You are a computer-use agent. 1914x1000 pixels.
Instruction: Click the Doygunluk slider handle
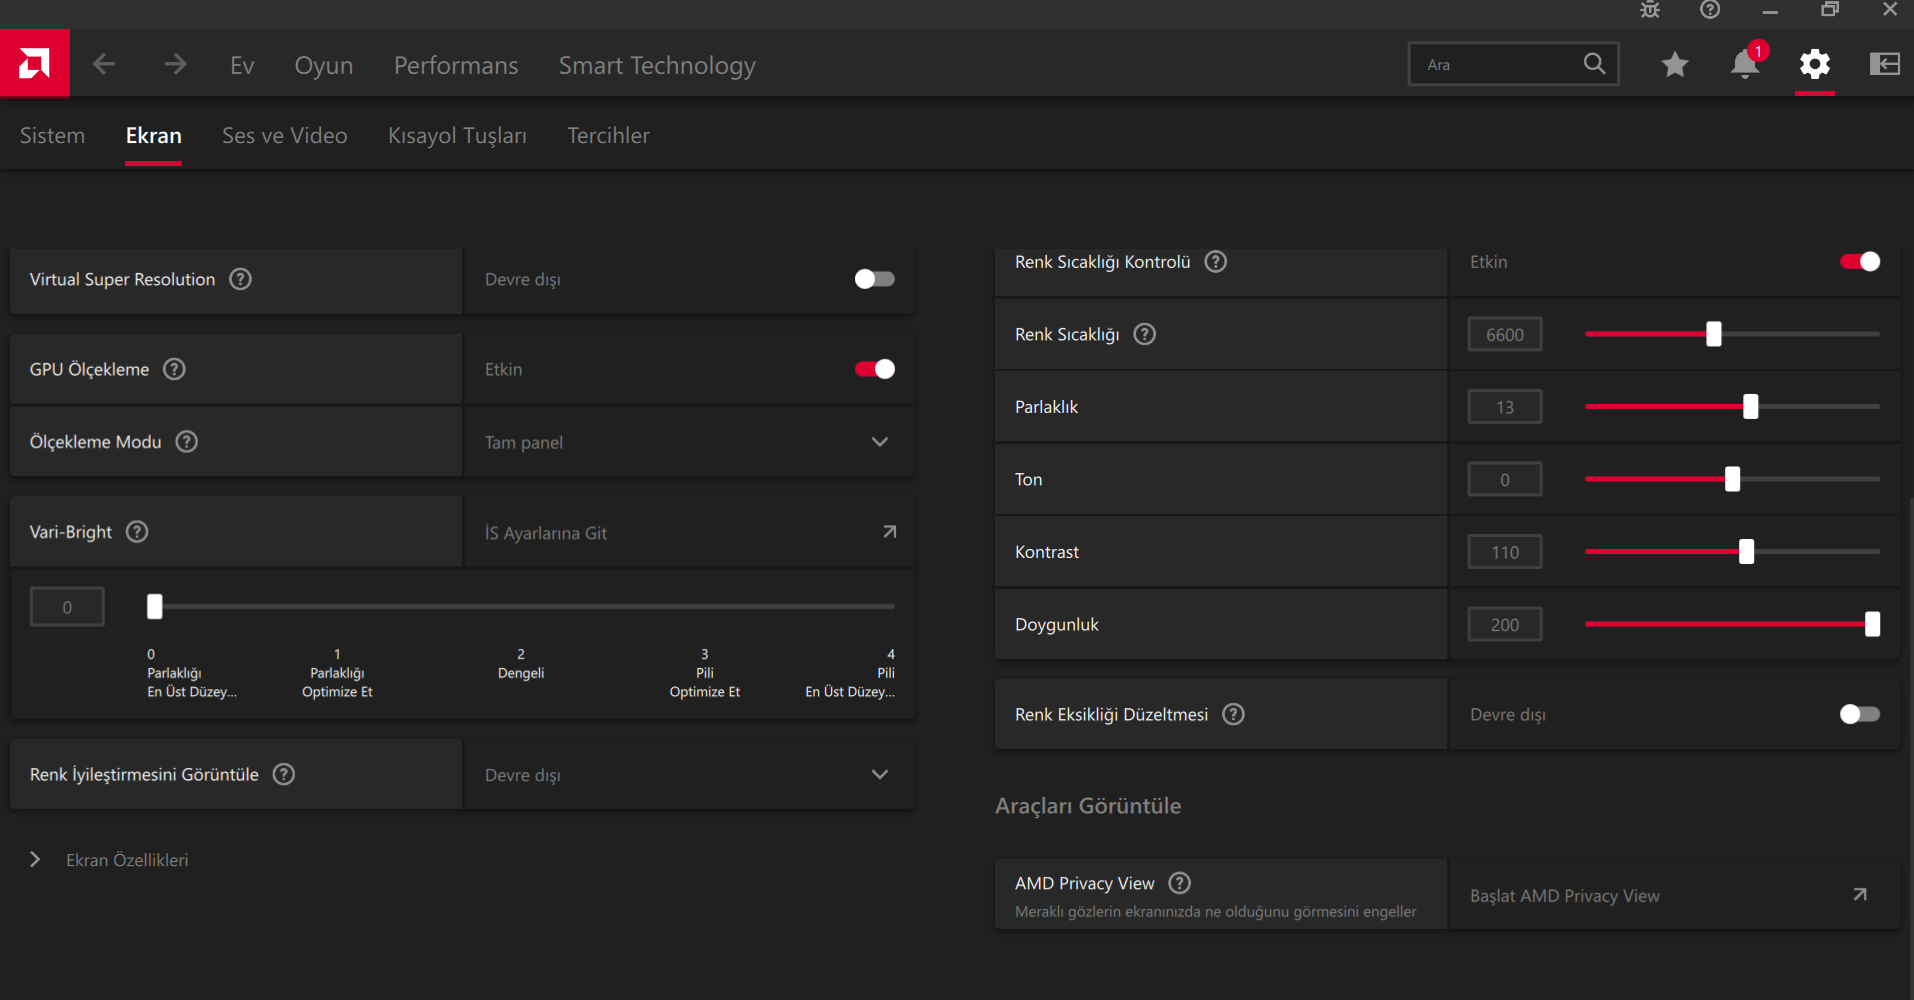click(1872, 625)
